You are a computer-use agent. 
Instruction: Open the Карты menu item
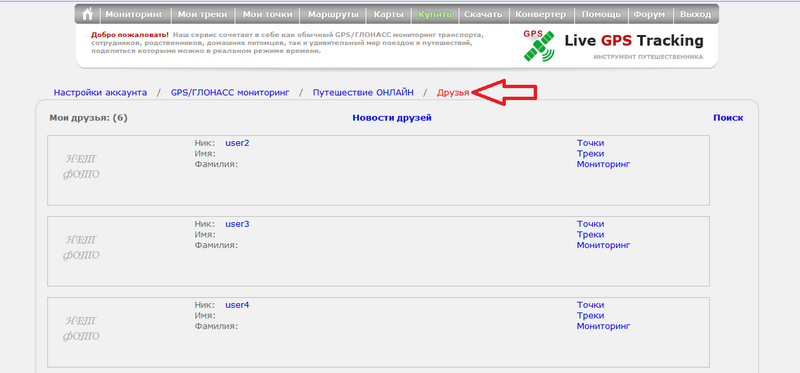tap(388, 14)
